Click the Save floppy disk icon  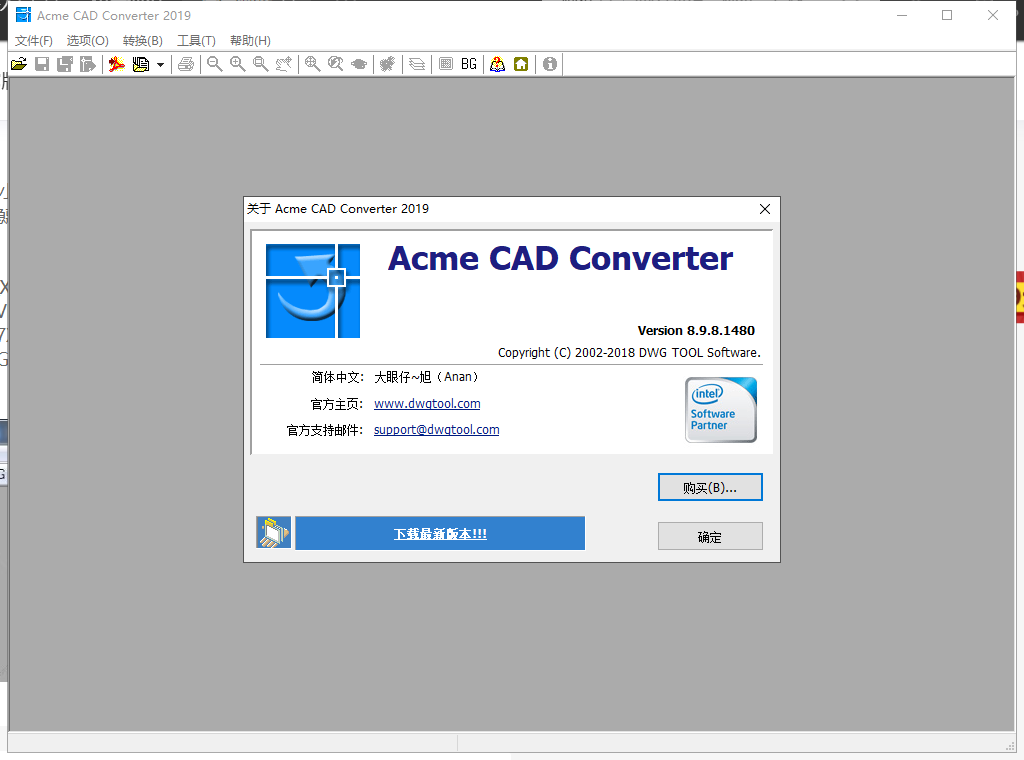[42, 64]
